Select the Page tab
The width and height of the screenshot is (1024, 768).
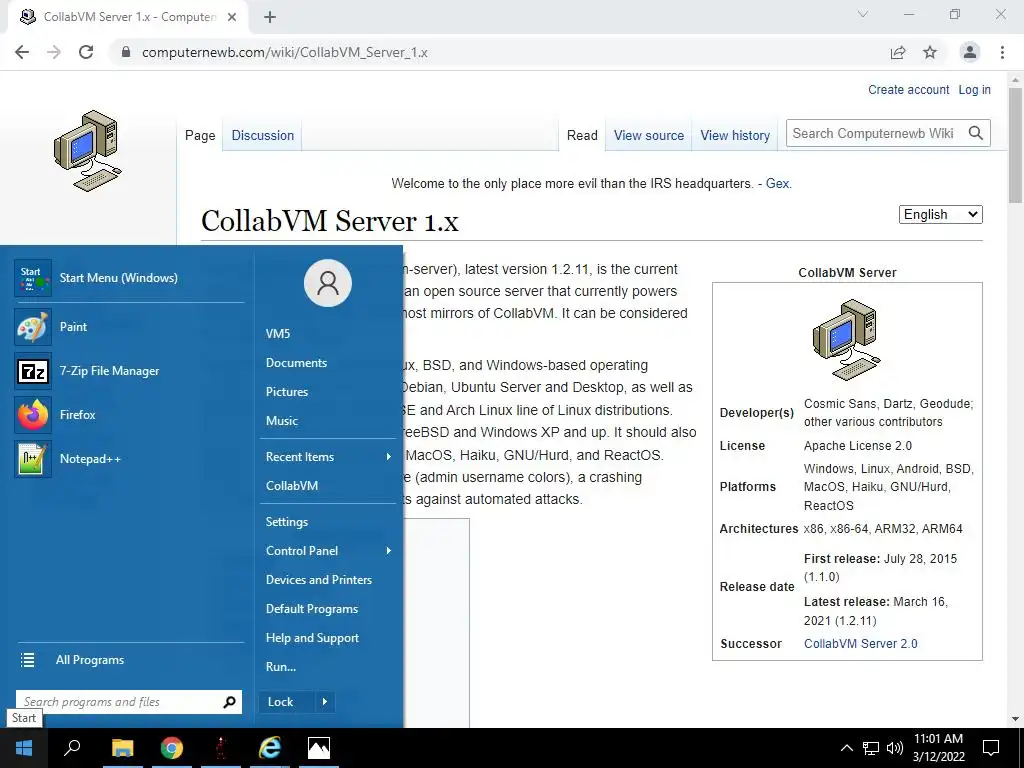tap(200, 135)
